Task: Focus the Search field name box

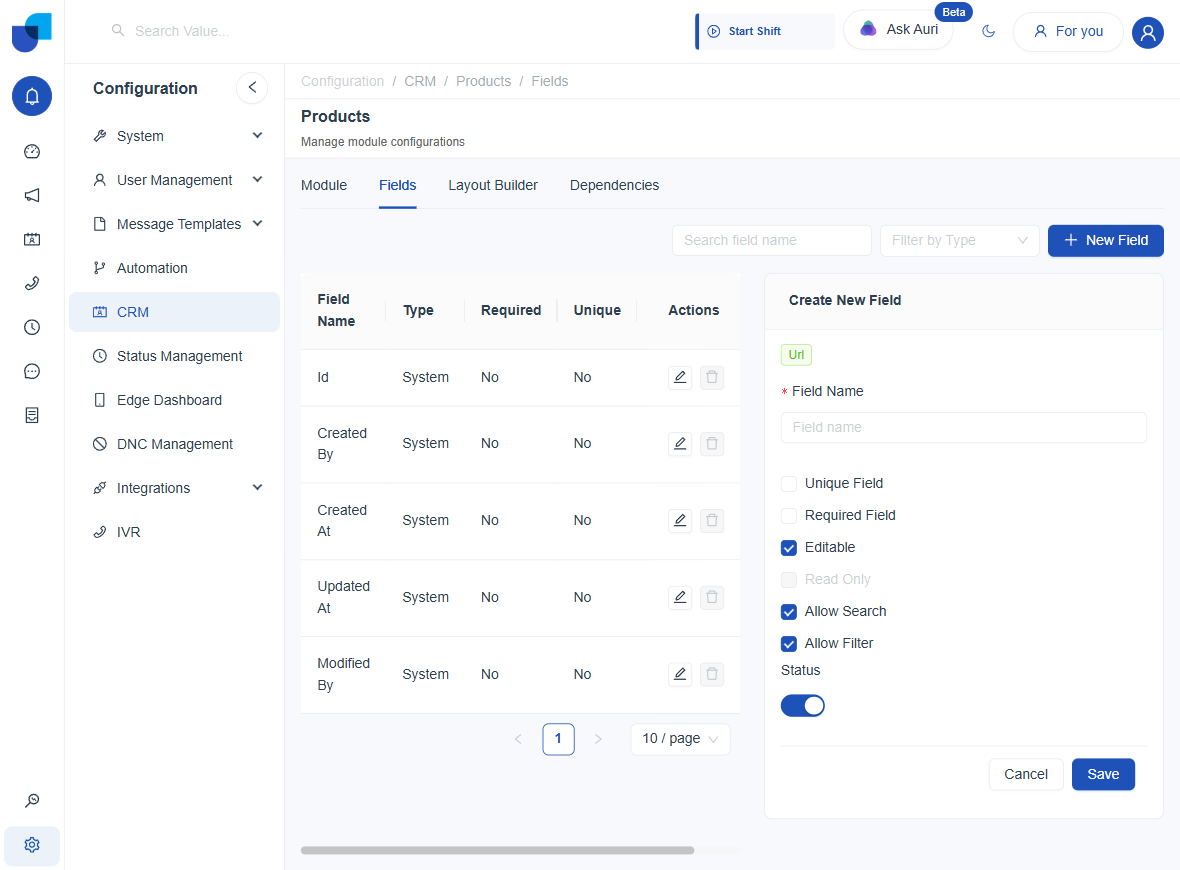Action: click(x=771, y=241)
